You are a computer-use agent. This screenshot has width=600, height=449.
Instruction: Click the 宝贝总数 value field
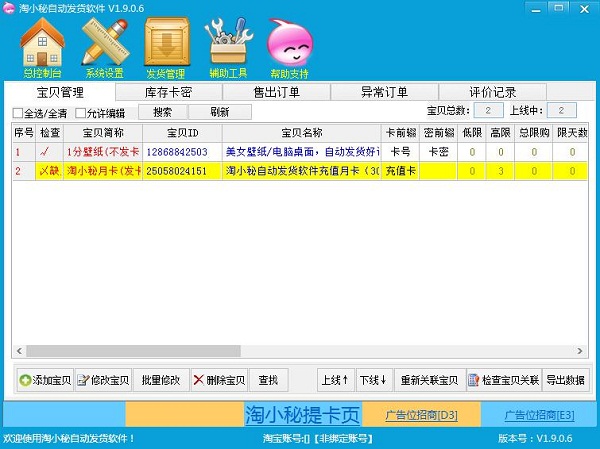(x=488, y=111)
